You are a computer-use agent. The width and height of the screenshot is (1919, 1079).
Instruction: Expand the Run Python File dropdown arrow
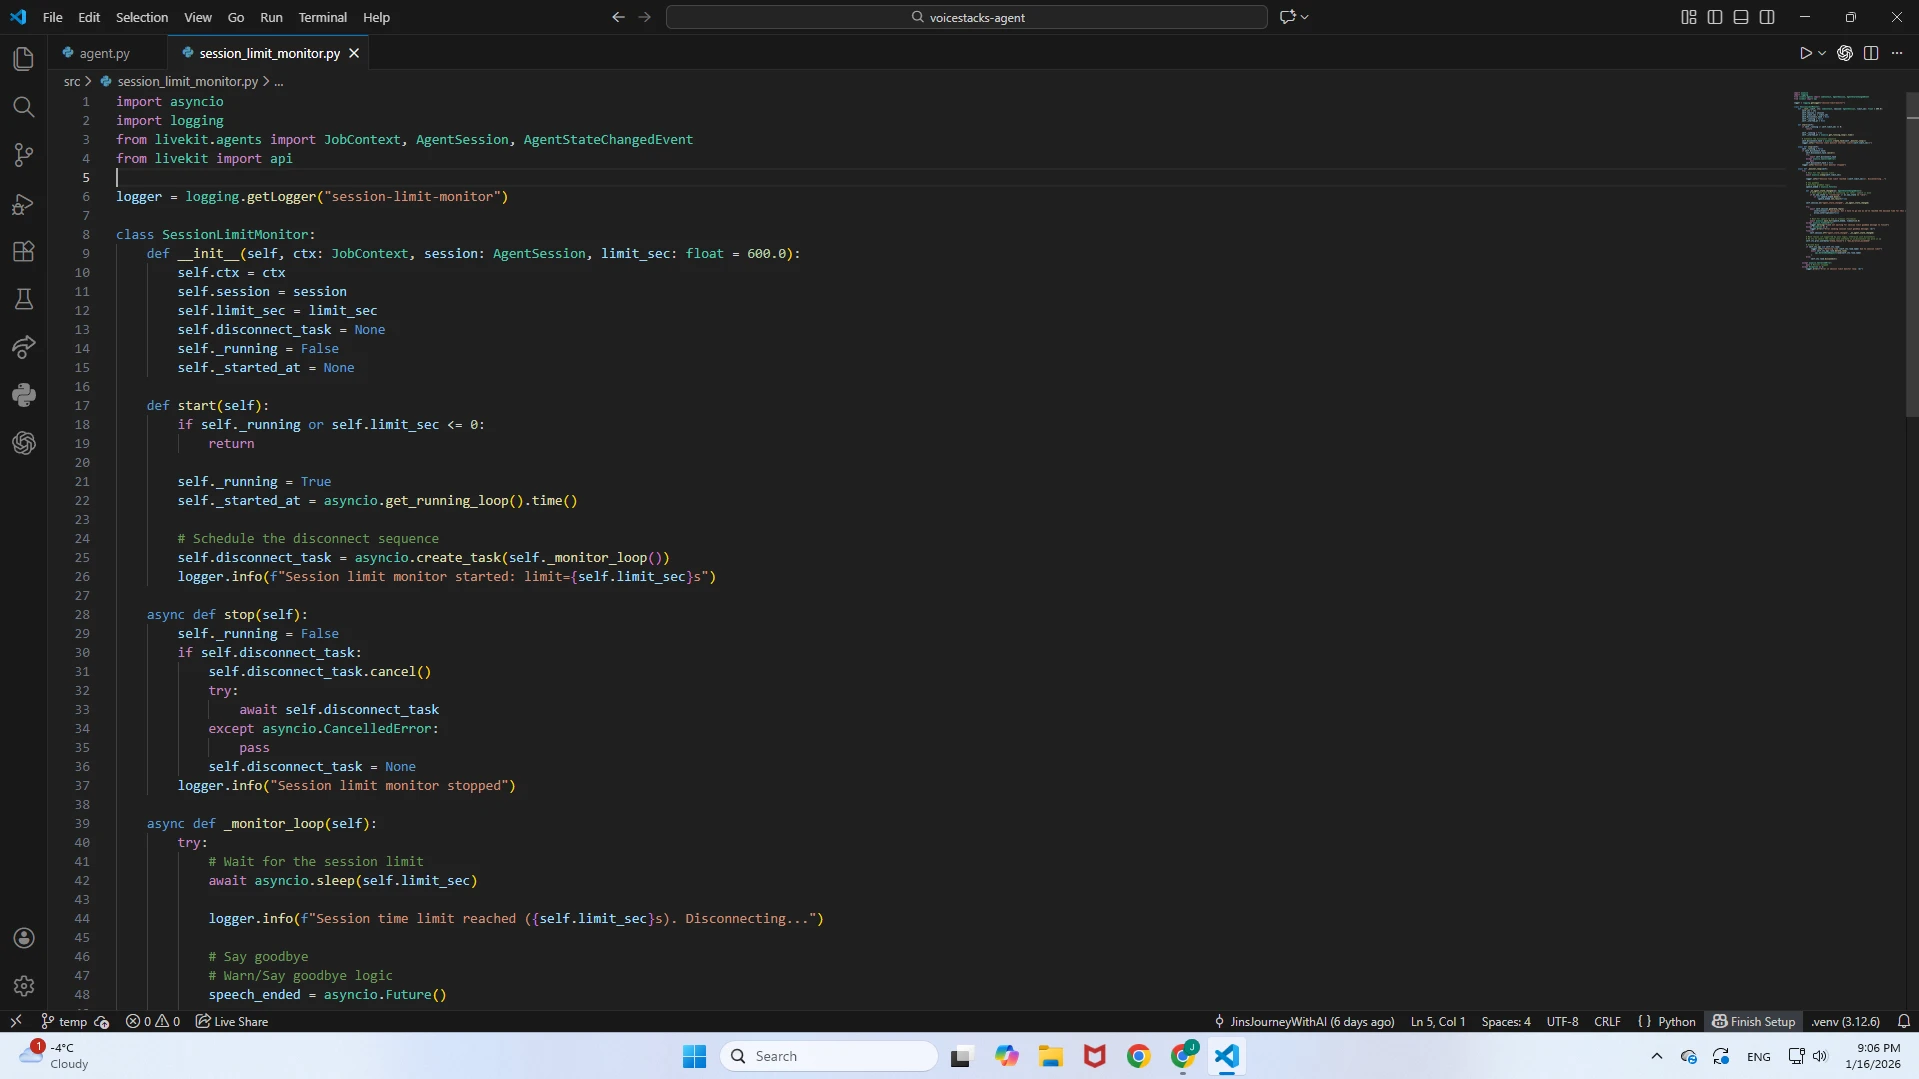(x=1822, y=53)
